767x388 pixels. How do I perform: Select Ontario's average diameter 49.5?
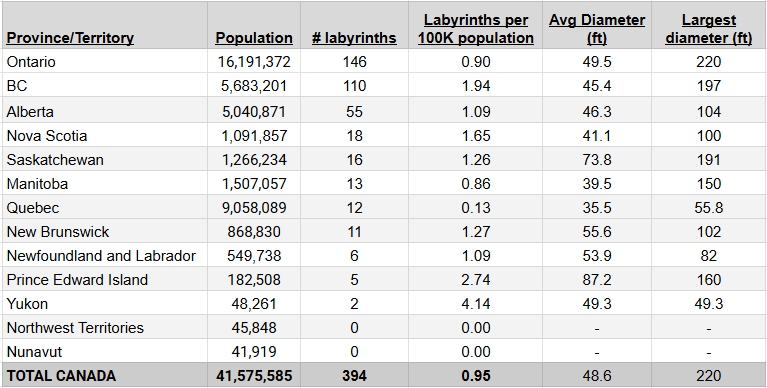(x=597, y=62)
